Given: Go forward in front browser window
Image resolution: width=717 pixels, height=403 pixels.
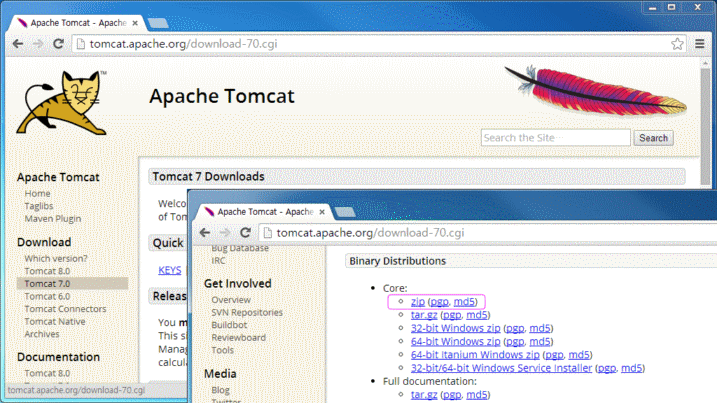Looking at the screenshot, I should (225, 233).
